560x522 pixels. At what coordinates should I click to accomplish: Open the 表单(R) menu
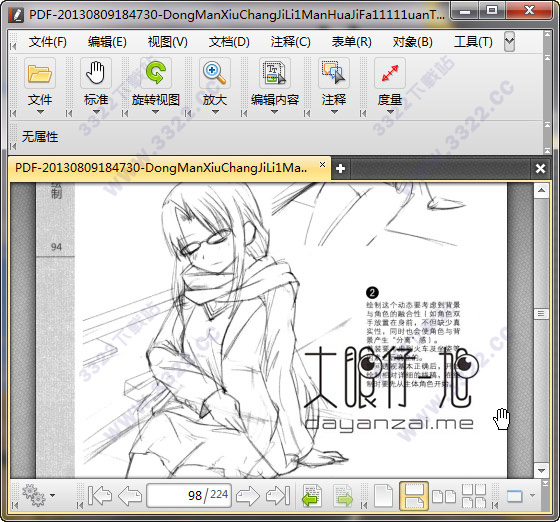pos(351,42)
